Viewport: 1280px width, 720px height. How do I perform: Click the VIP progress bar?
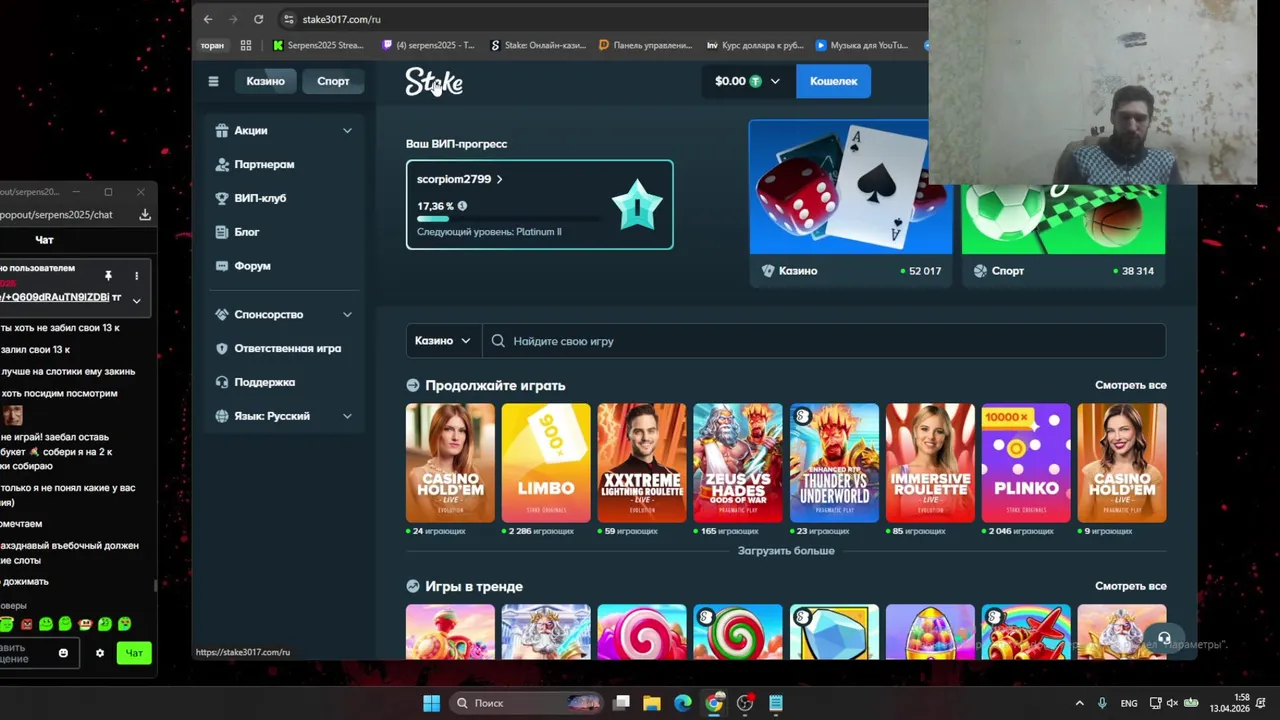(510, 218)
